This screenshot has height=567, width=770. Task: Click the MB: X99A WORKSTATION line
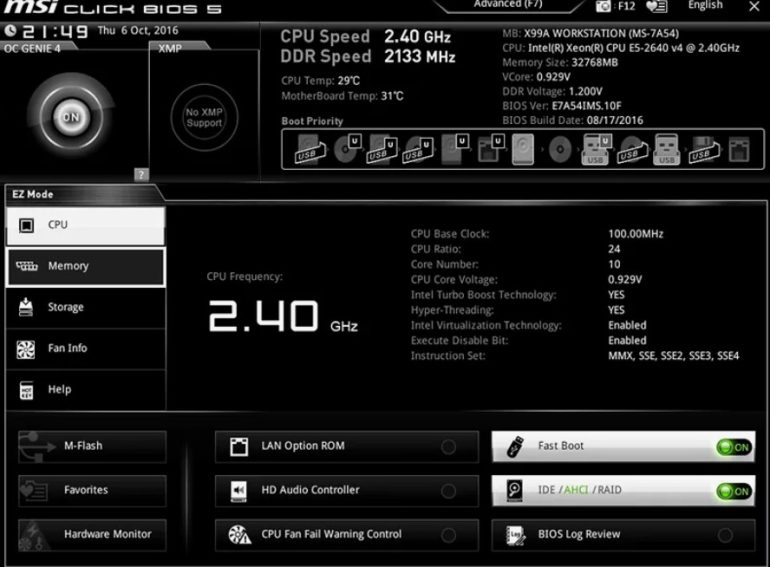pos(590,34)
